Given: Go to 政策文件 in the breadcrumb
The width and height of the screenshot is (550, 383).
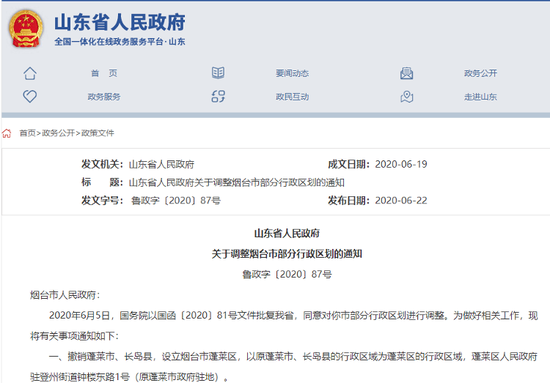Looking at the screenshot, I should coord(98,133).
